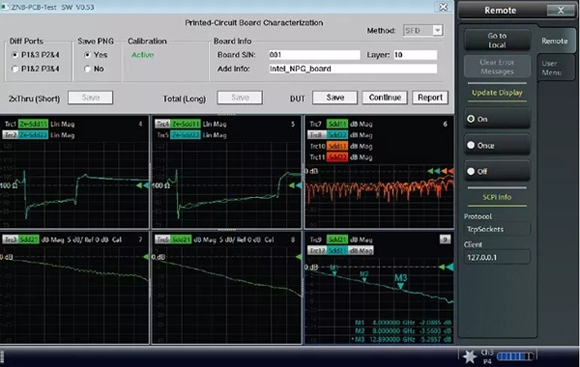Switch to the User Menu tab
This screenshot has height=367, width=580.
point(552,68)
